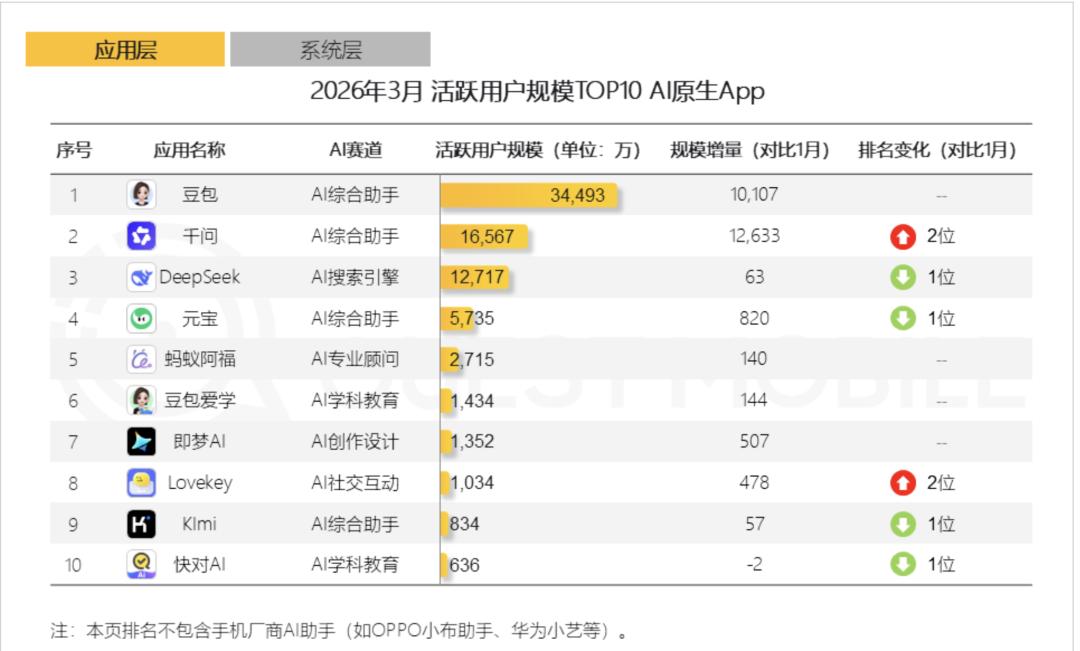Click the 即梦AI app icon
Viewport: 1080px width, 651px height.
point(141,442)
